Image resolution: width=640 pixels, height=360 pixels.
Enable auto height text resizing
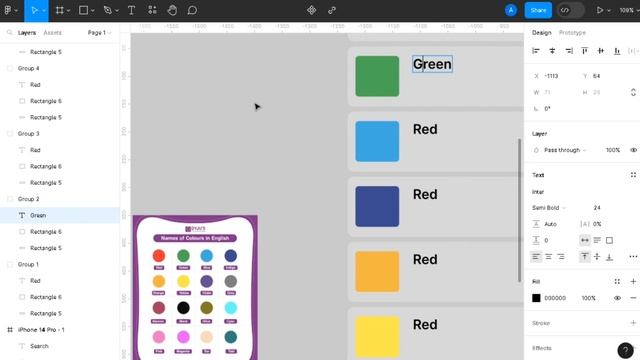click(597, 240)
